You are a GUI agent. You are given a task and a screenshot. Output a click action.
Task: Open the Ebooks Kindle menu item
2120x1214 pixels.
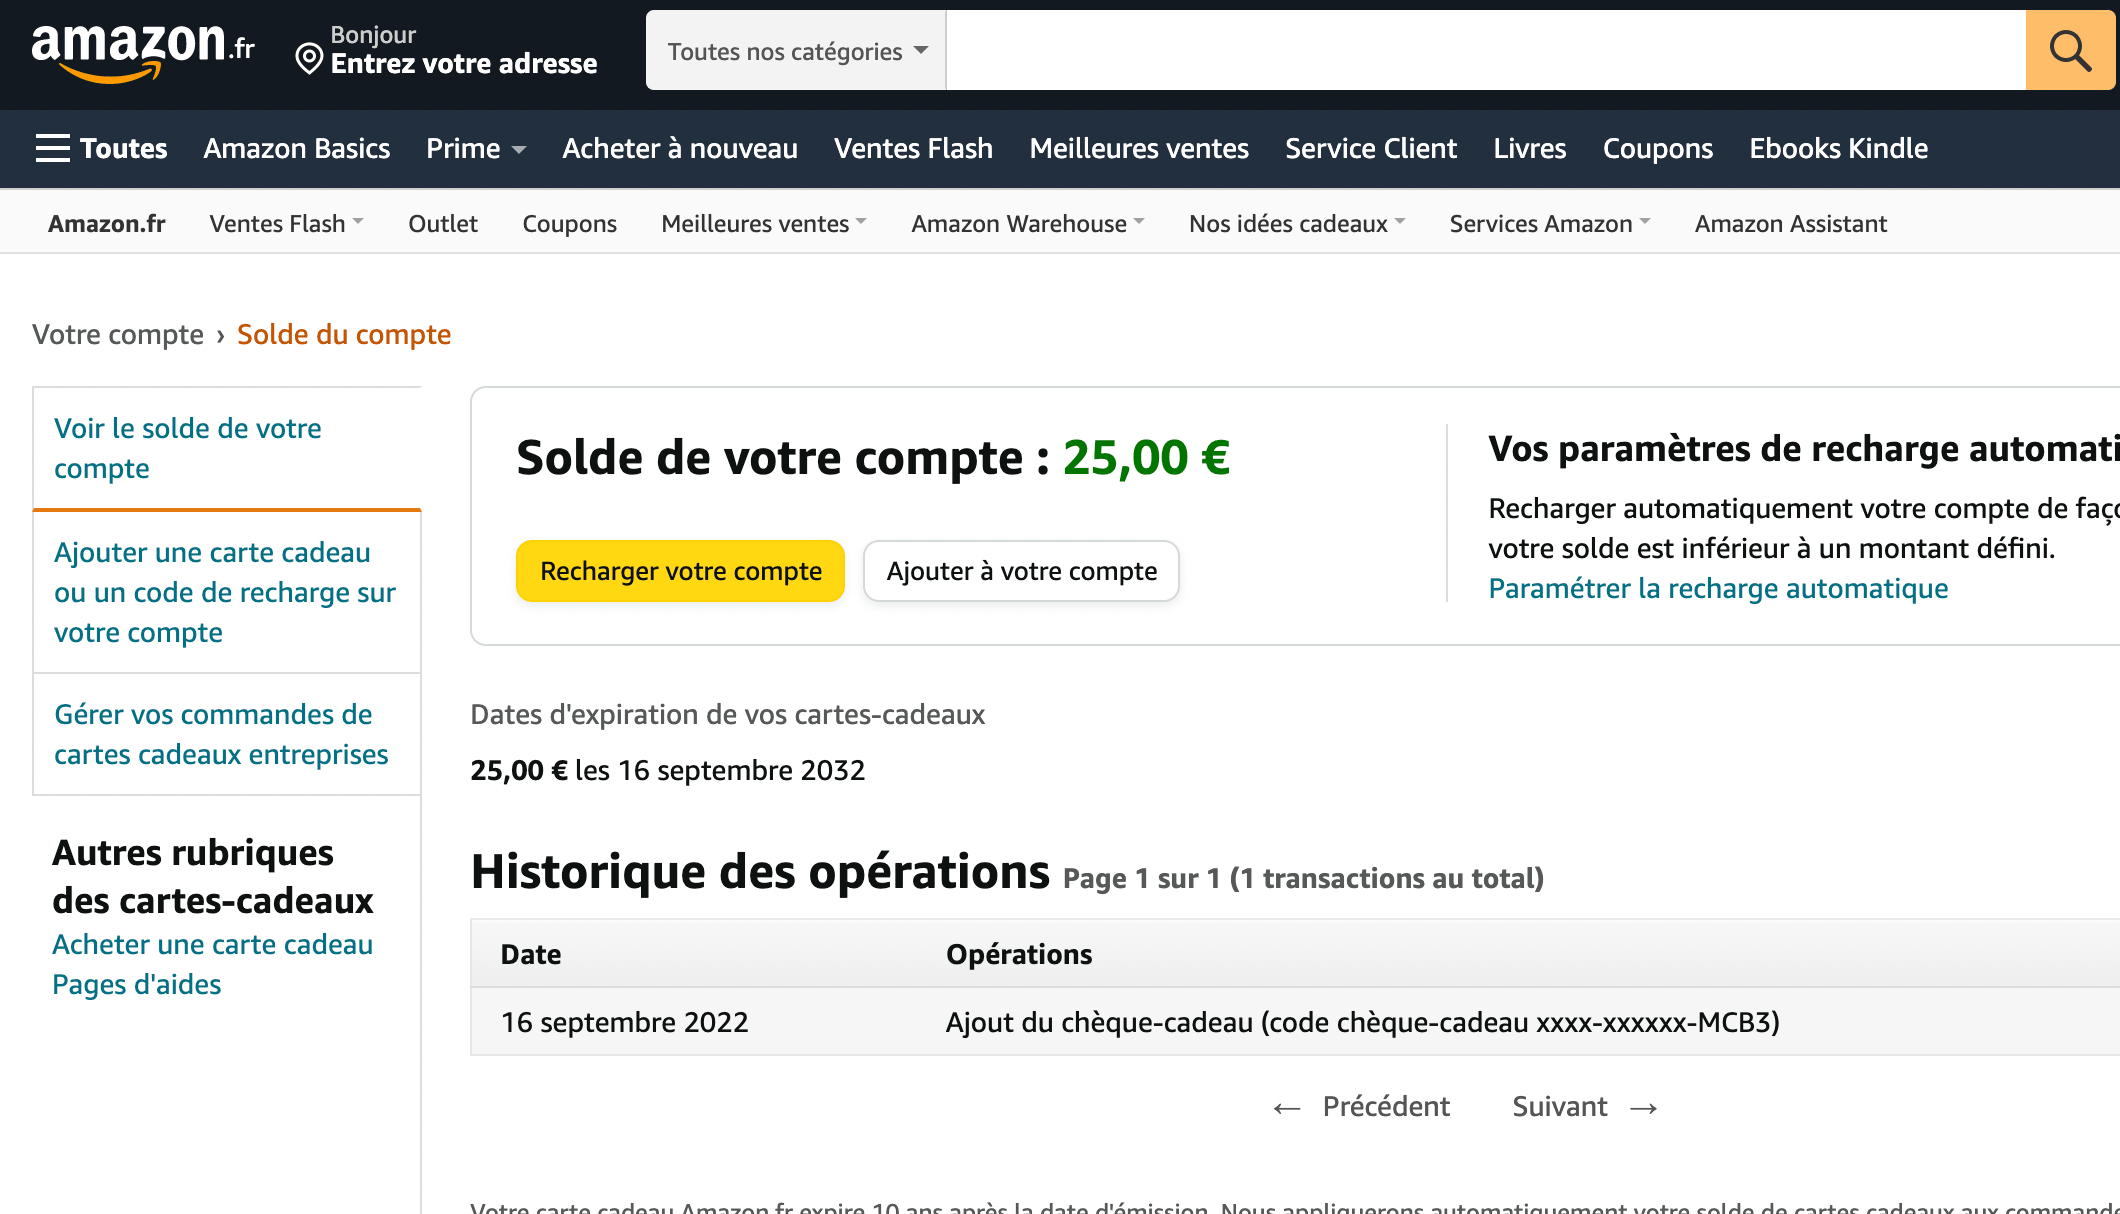(x=1838, y=148)
